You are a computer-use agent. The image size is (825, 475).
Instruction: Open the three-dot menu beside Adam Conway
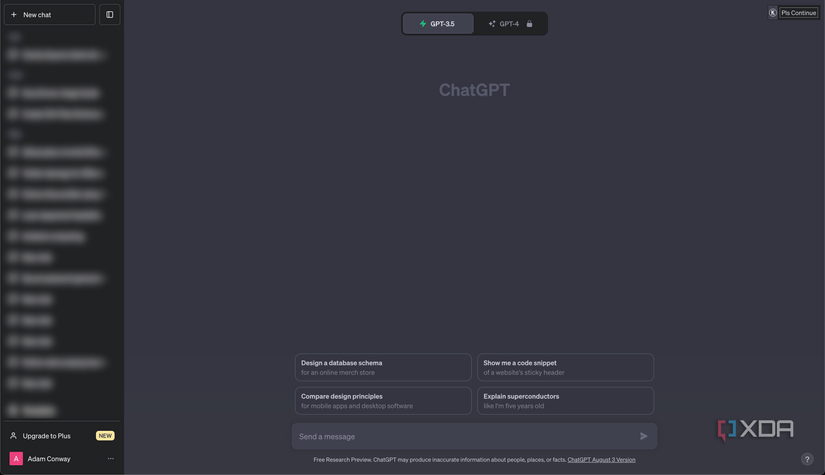(x=110, y=459)
